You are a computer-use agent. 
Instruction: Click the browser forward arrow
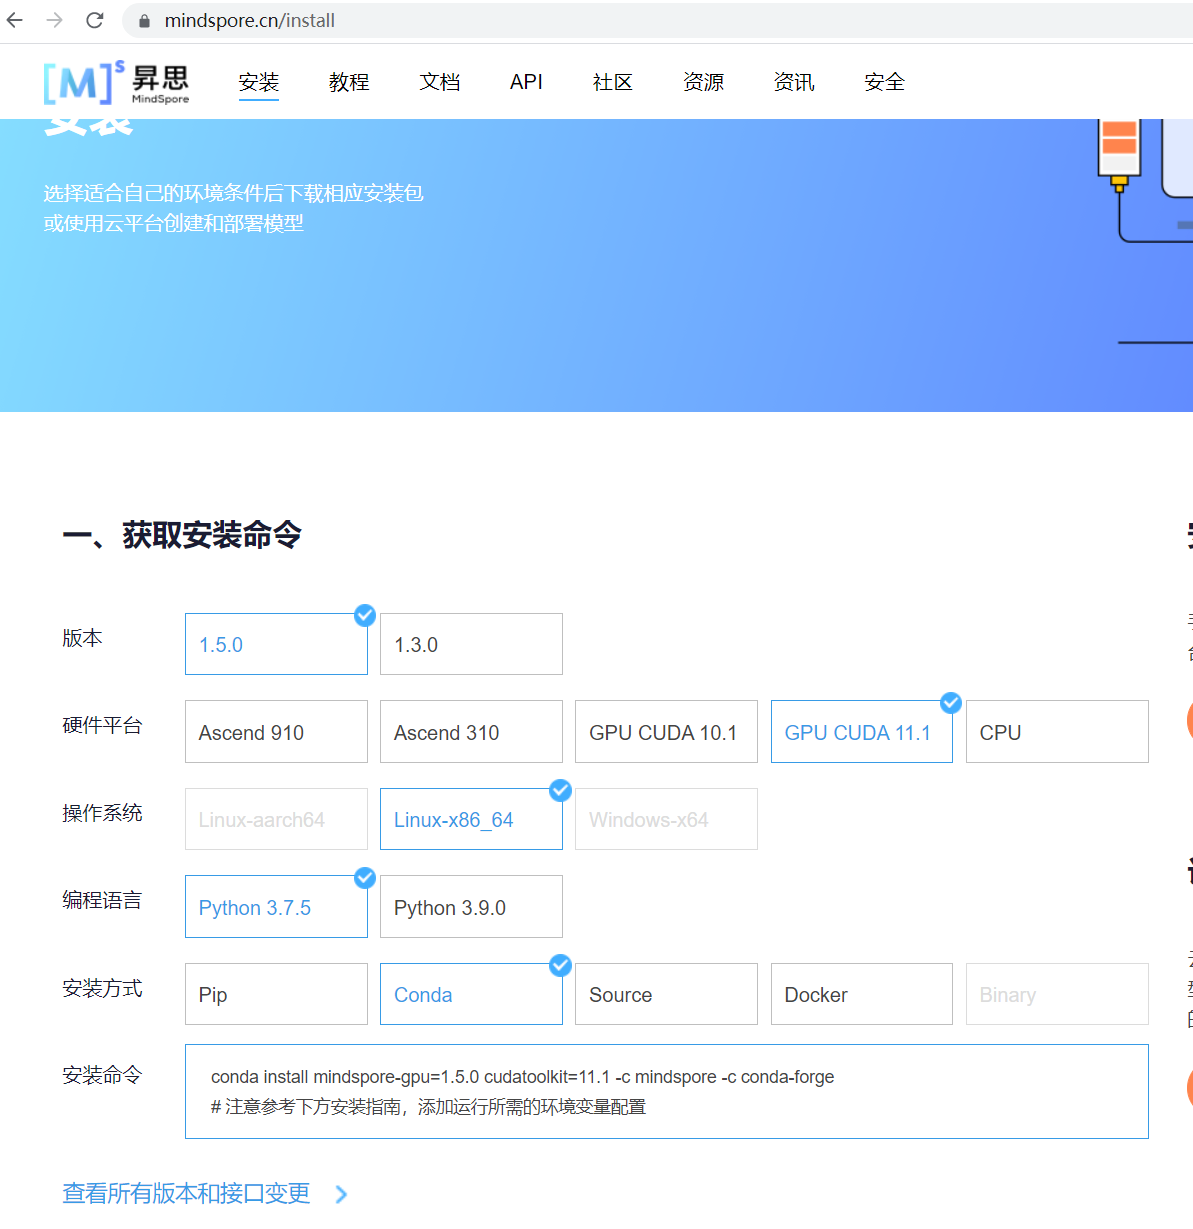click(x=55, y=20)
